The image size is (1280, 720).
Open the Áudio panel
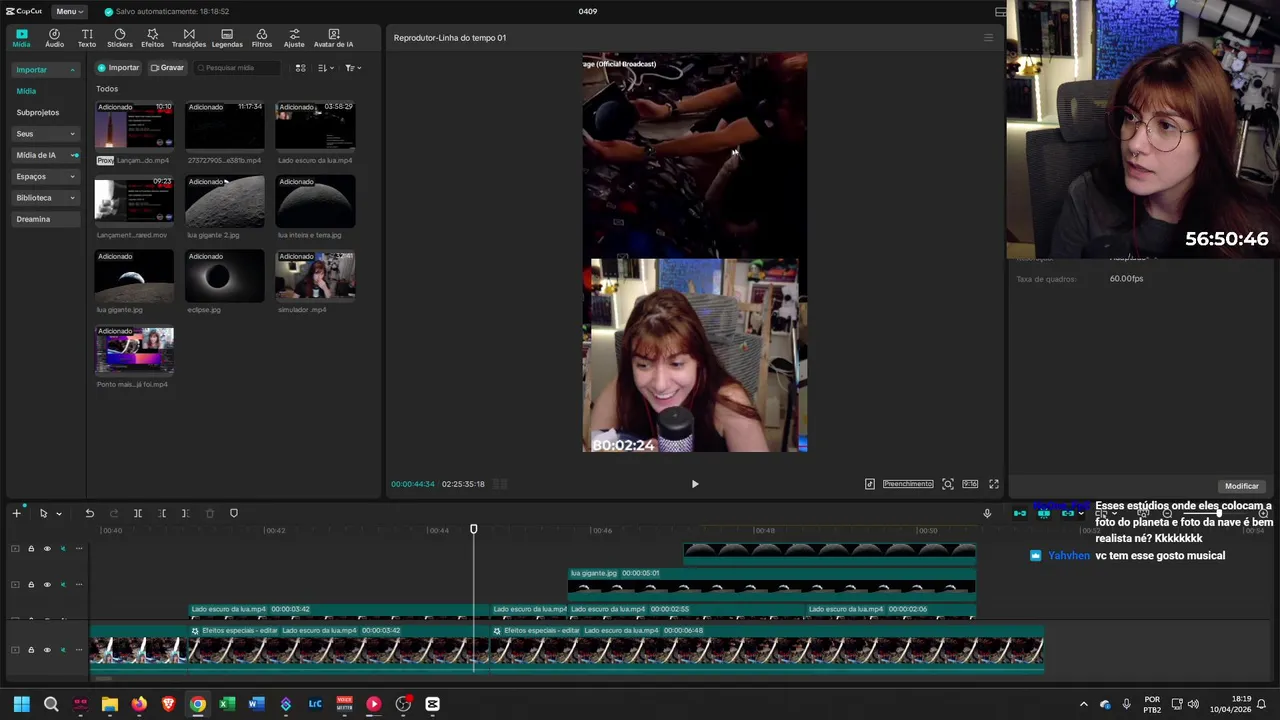(54, 38)
